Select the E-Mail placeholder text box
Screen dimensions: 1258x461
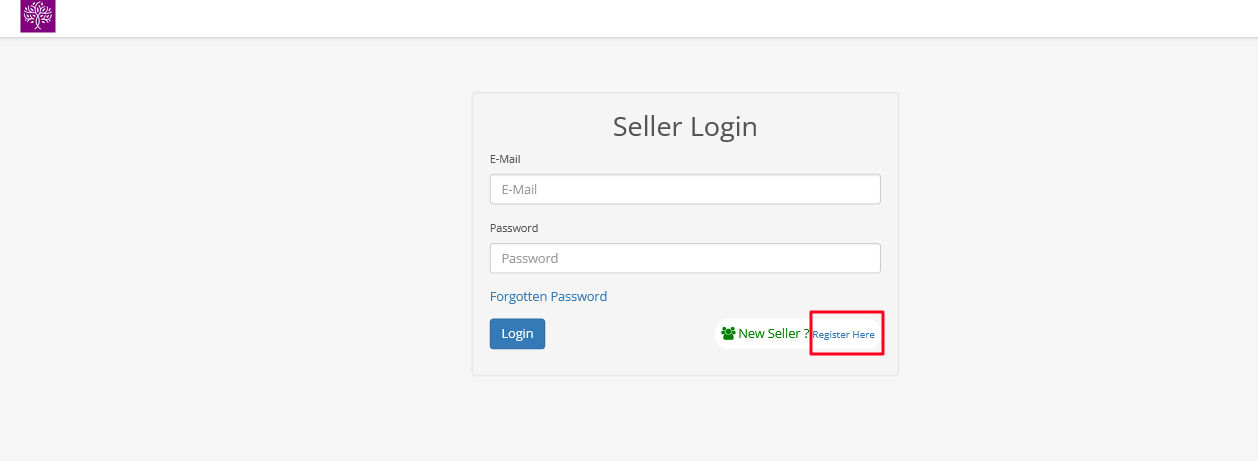tap(685, 189)
